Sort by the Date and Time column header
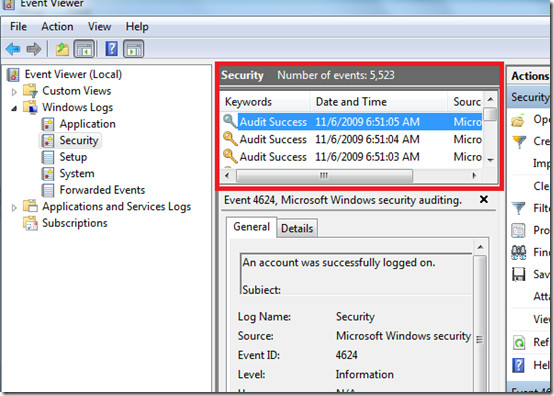Image resolution: width=554 pixels, height=396 pixels. tap(378, 102)
